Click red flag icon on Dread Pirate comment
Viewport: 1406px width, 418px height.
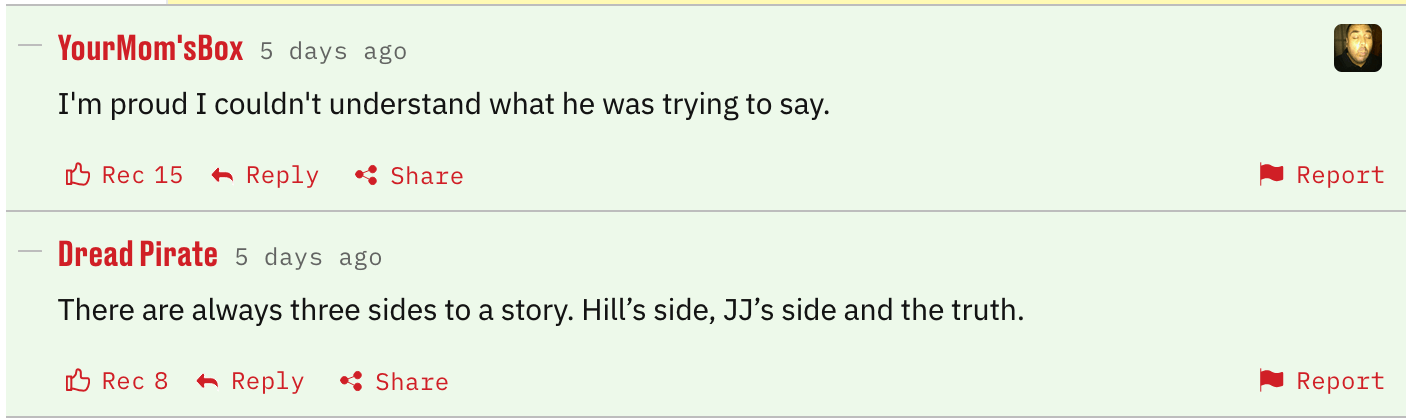click(1271, 381)
